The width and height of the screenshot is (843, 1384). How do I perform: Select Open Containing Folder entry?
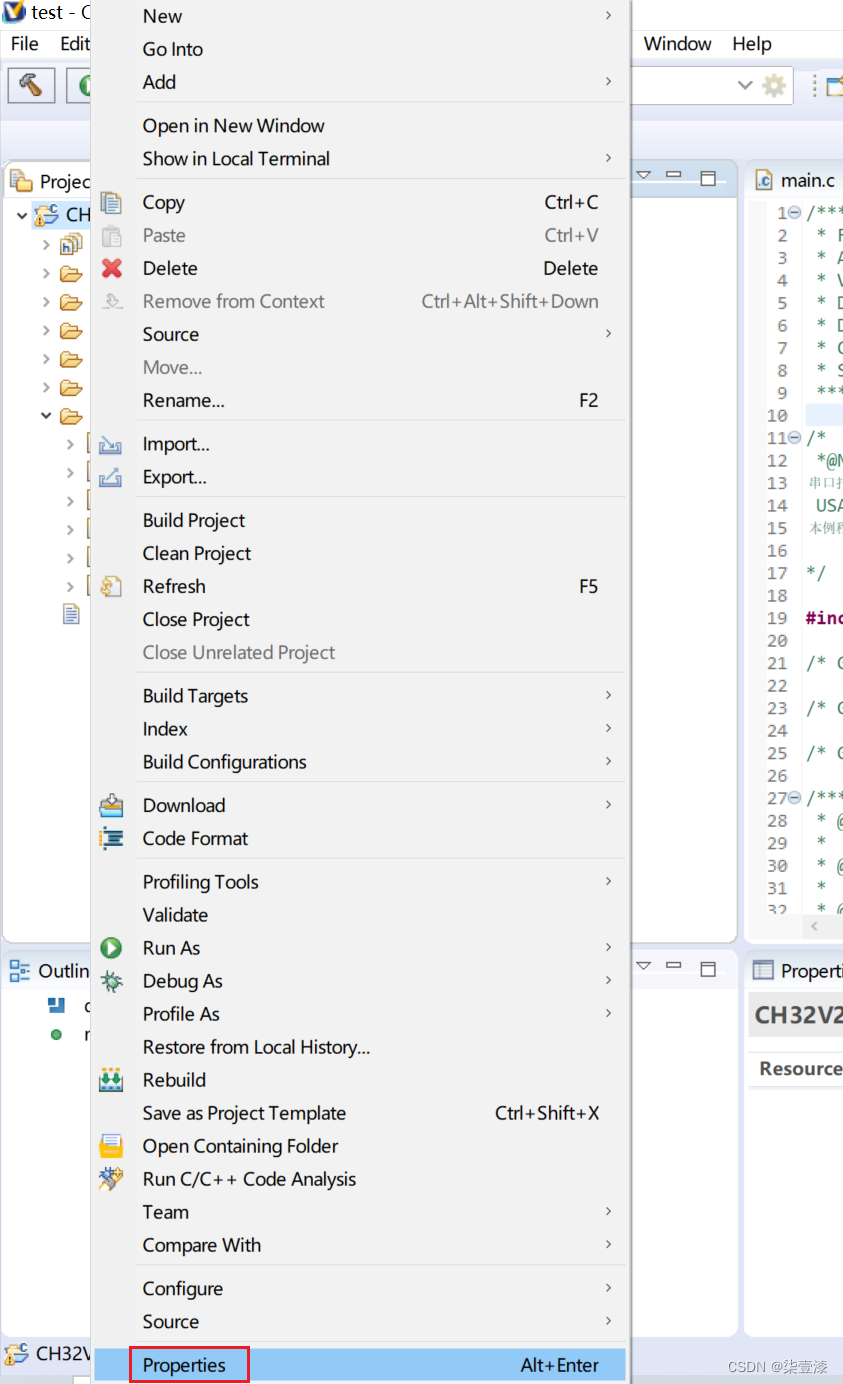pyautogui.click(x=240, y=1146)
